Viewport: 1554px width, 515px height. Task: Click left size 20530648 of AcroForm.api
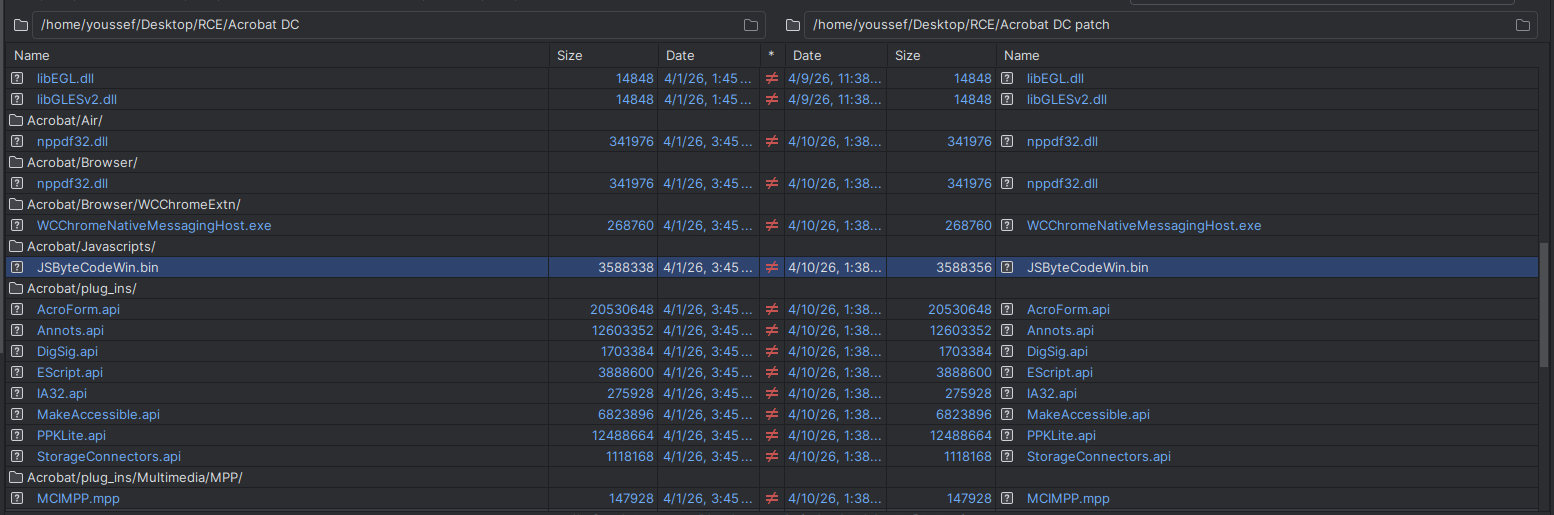(x=622, y=309)
